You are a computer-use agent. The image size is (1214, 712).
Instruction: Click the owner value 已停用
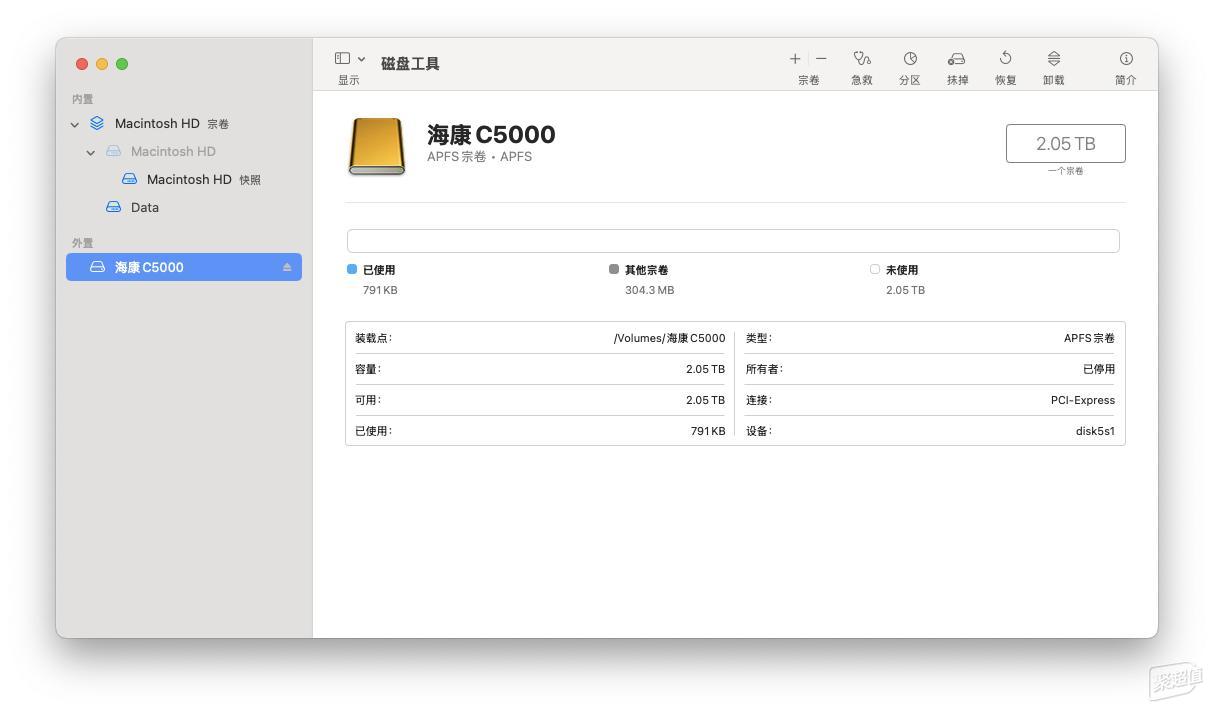tap(1099, 369)
